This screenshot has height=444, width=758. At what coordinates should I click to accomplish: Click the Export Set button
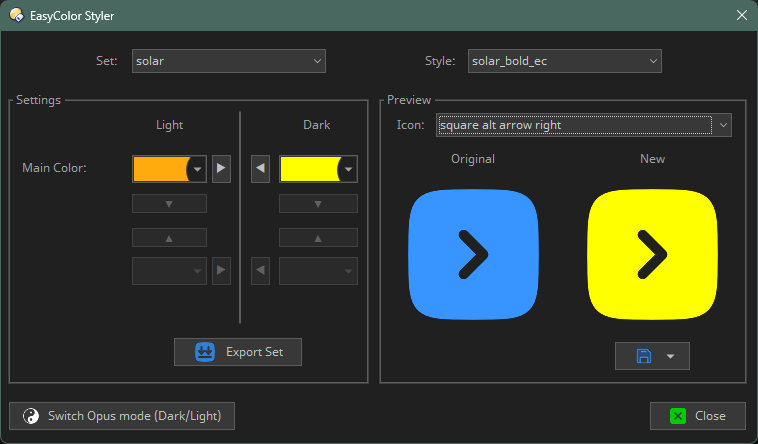click(238, 352)
